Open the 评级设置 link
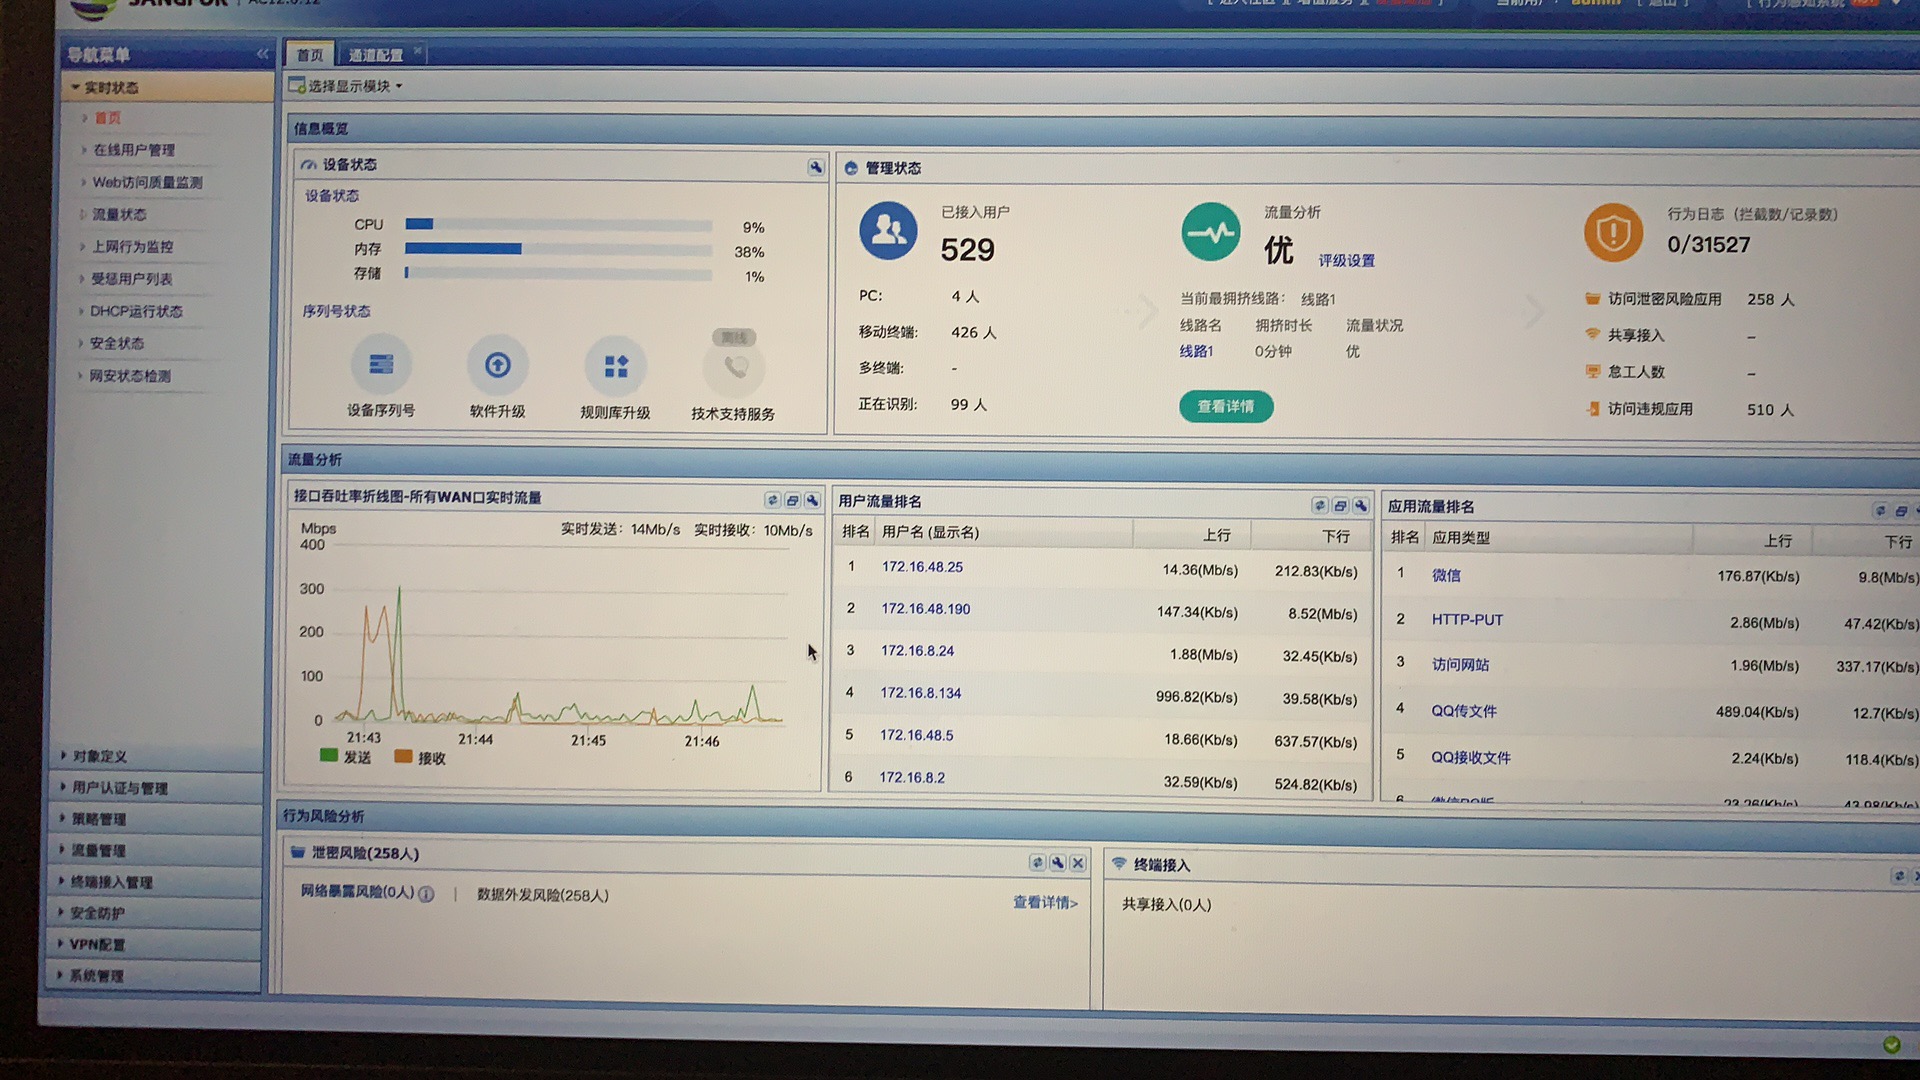This screenshot has width=1920, height=1080. [x=1346, y=261]
